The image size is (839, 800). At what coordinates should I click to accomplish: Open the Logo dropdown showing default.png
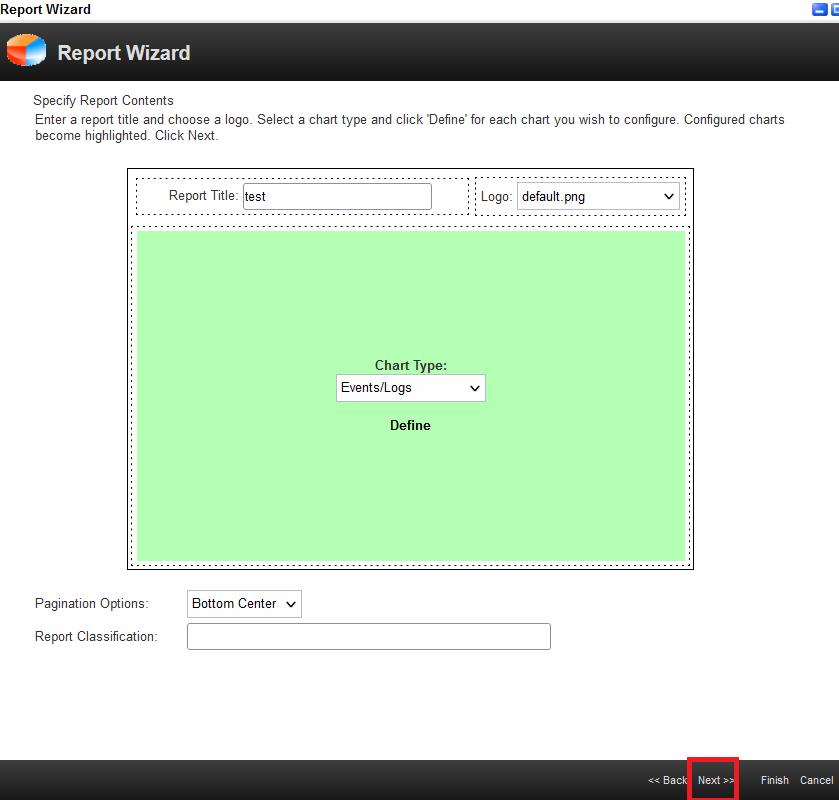[598, 196]
